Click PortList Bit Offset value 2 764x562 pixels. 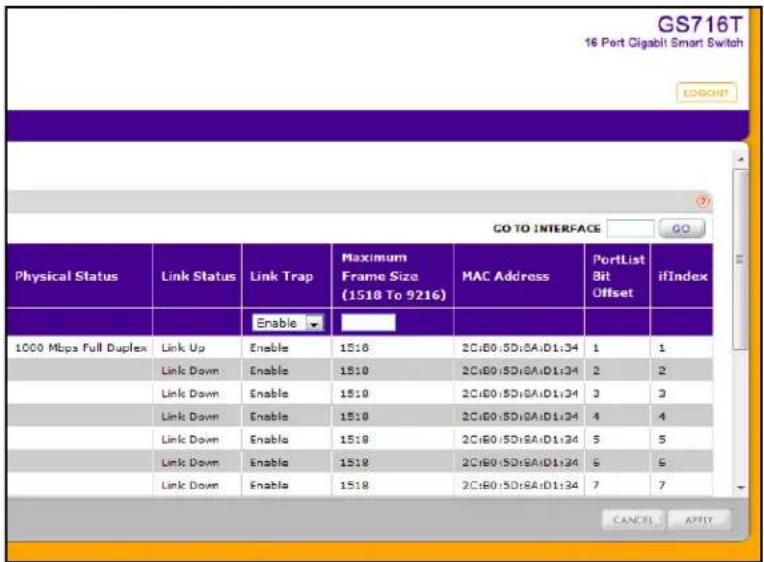pos(596,370)
